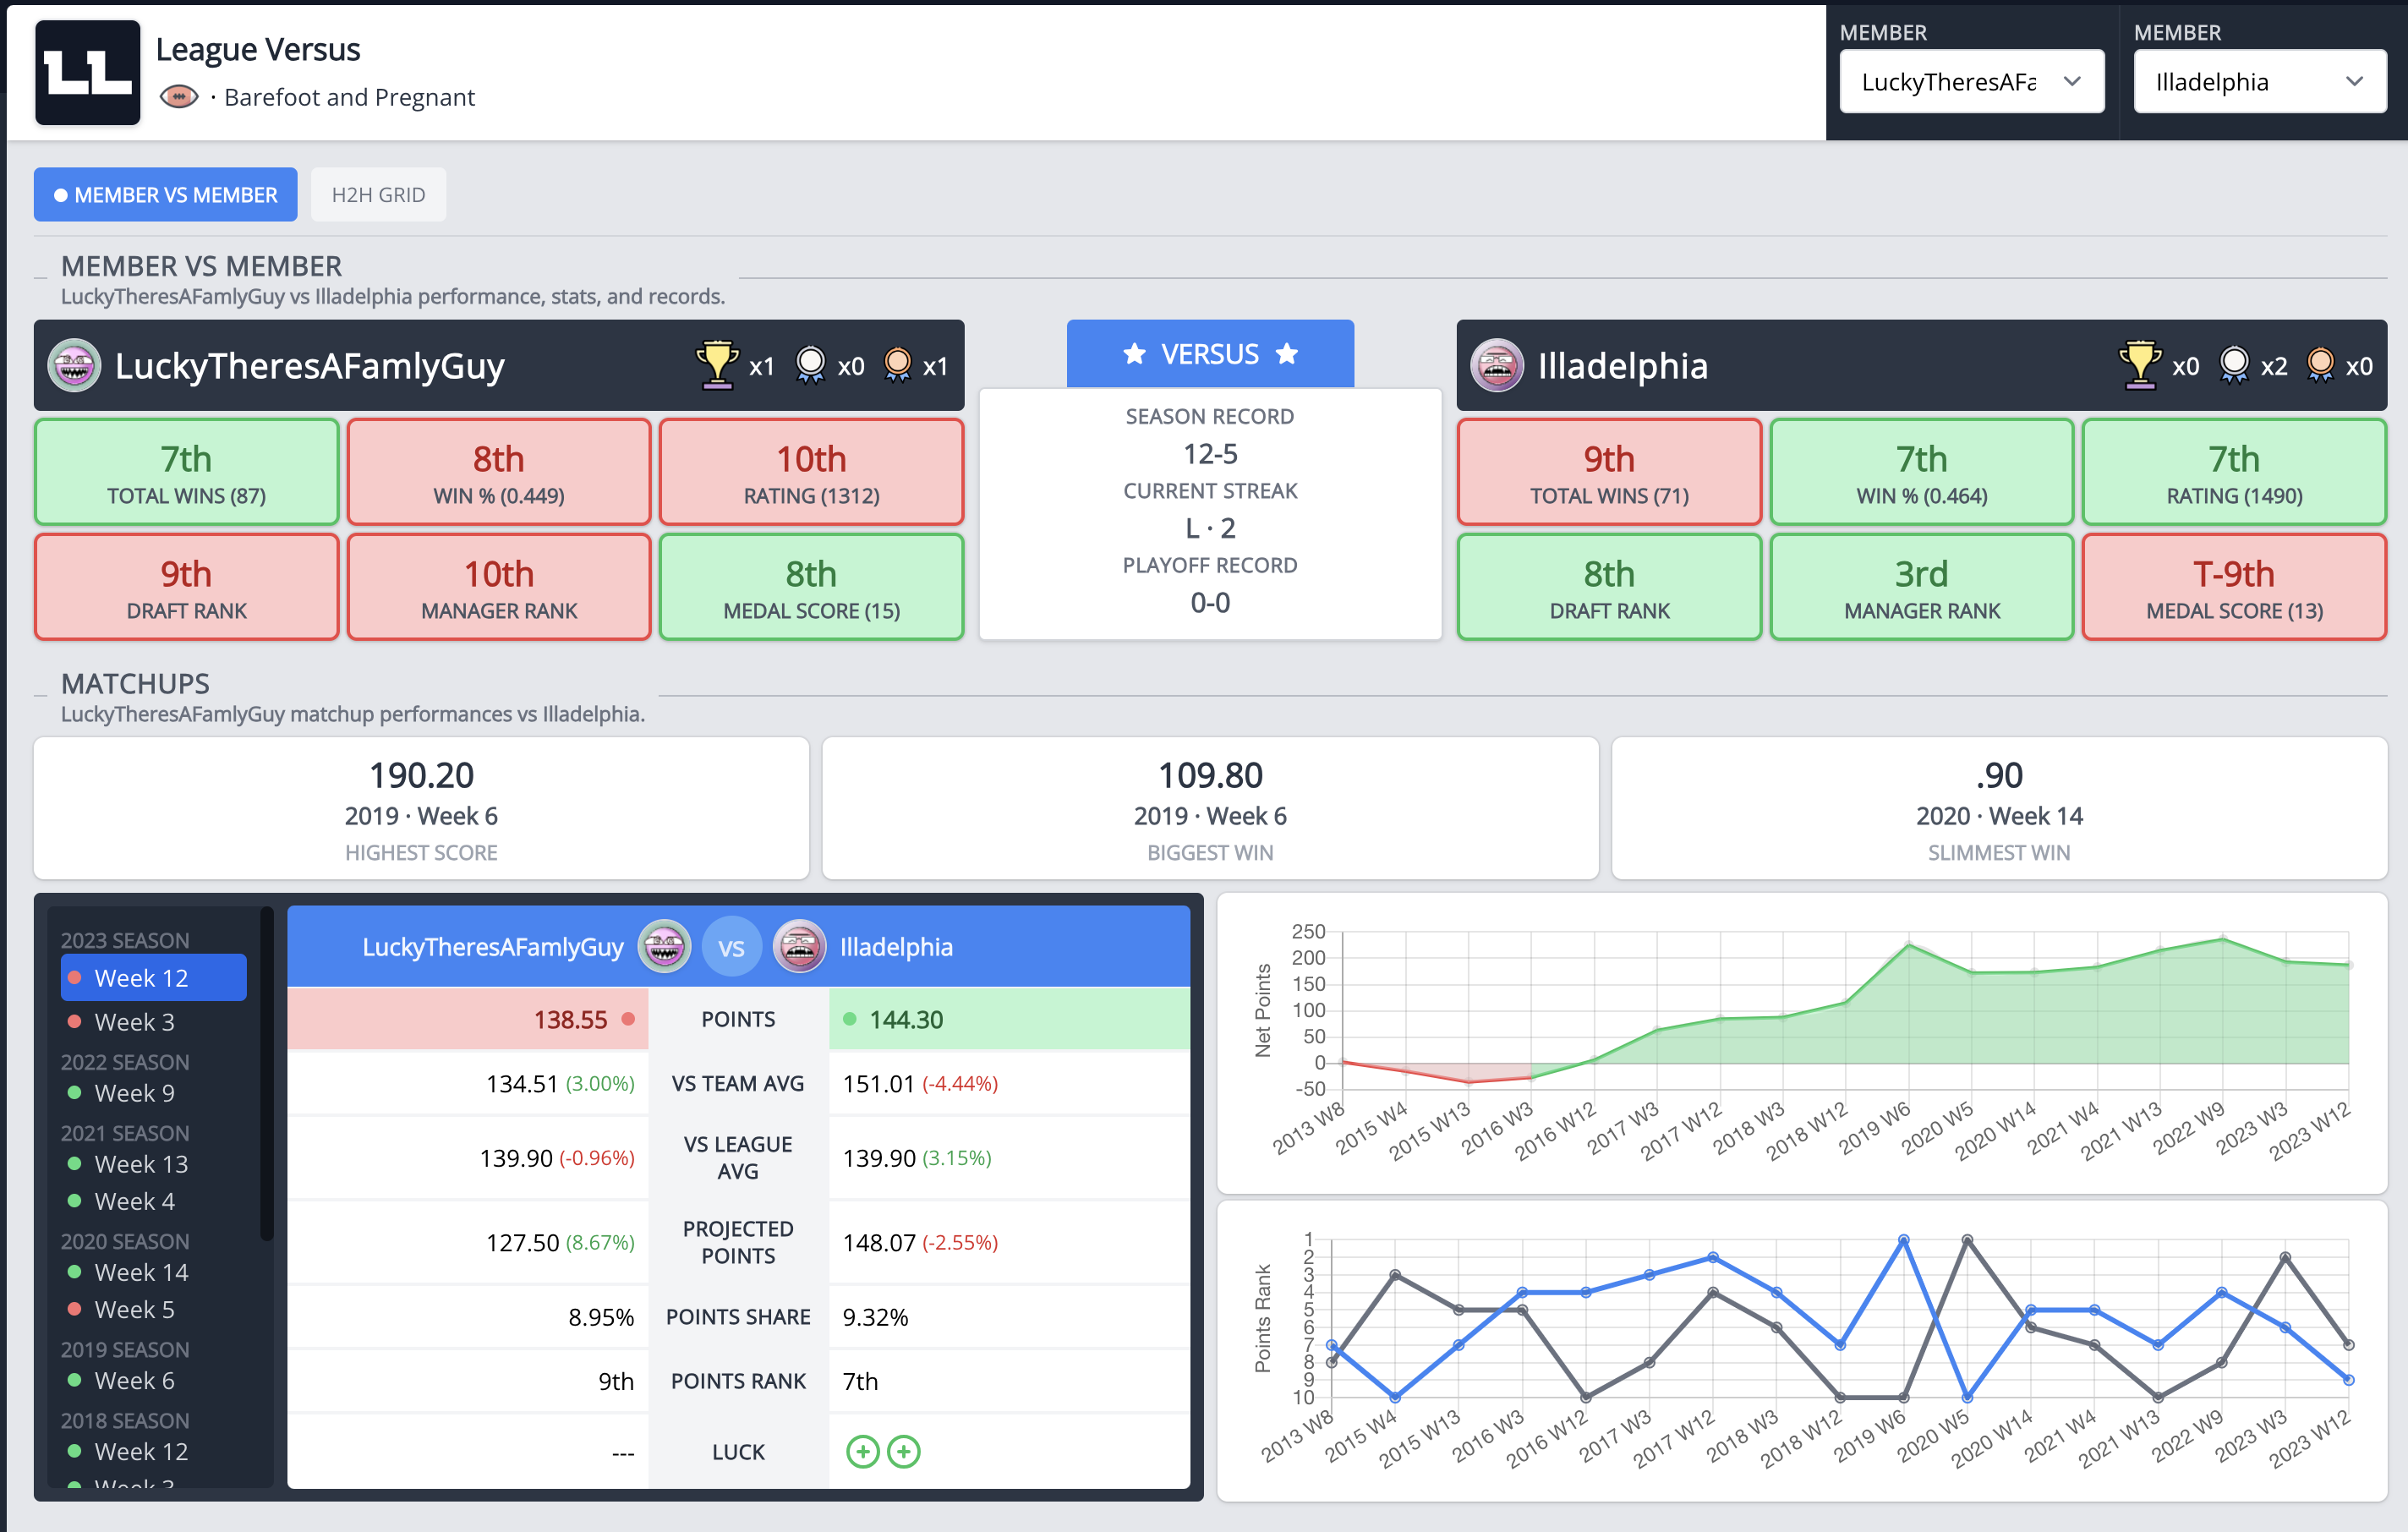Click Illadelphia's bronze medal icon

(x=2321, y=365)
